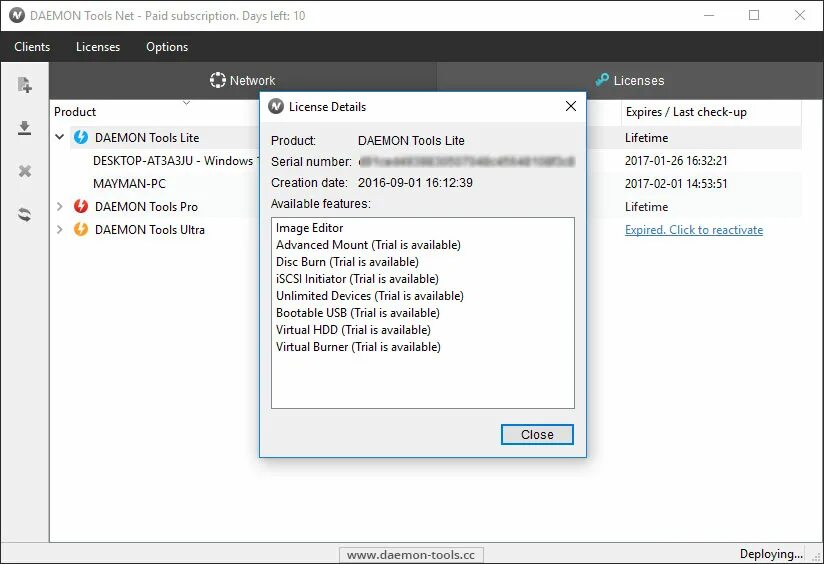Click the DAEMON Tools Pro red icon
824x564 pixels.
point(81,206)
